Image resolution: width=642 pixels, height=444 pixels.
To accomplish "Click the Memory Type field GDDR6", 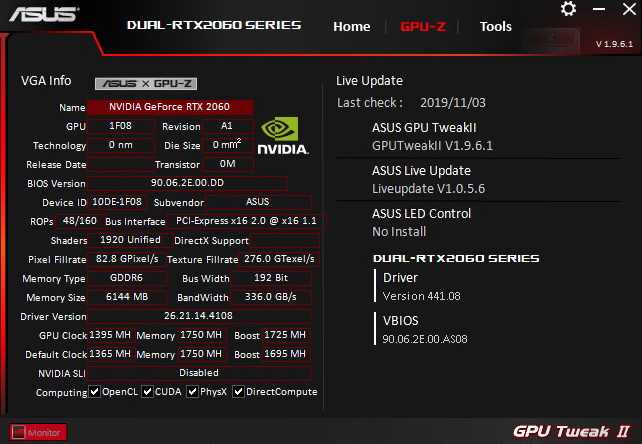I will click(x=127, y=278).
